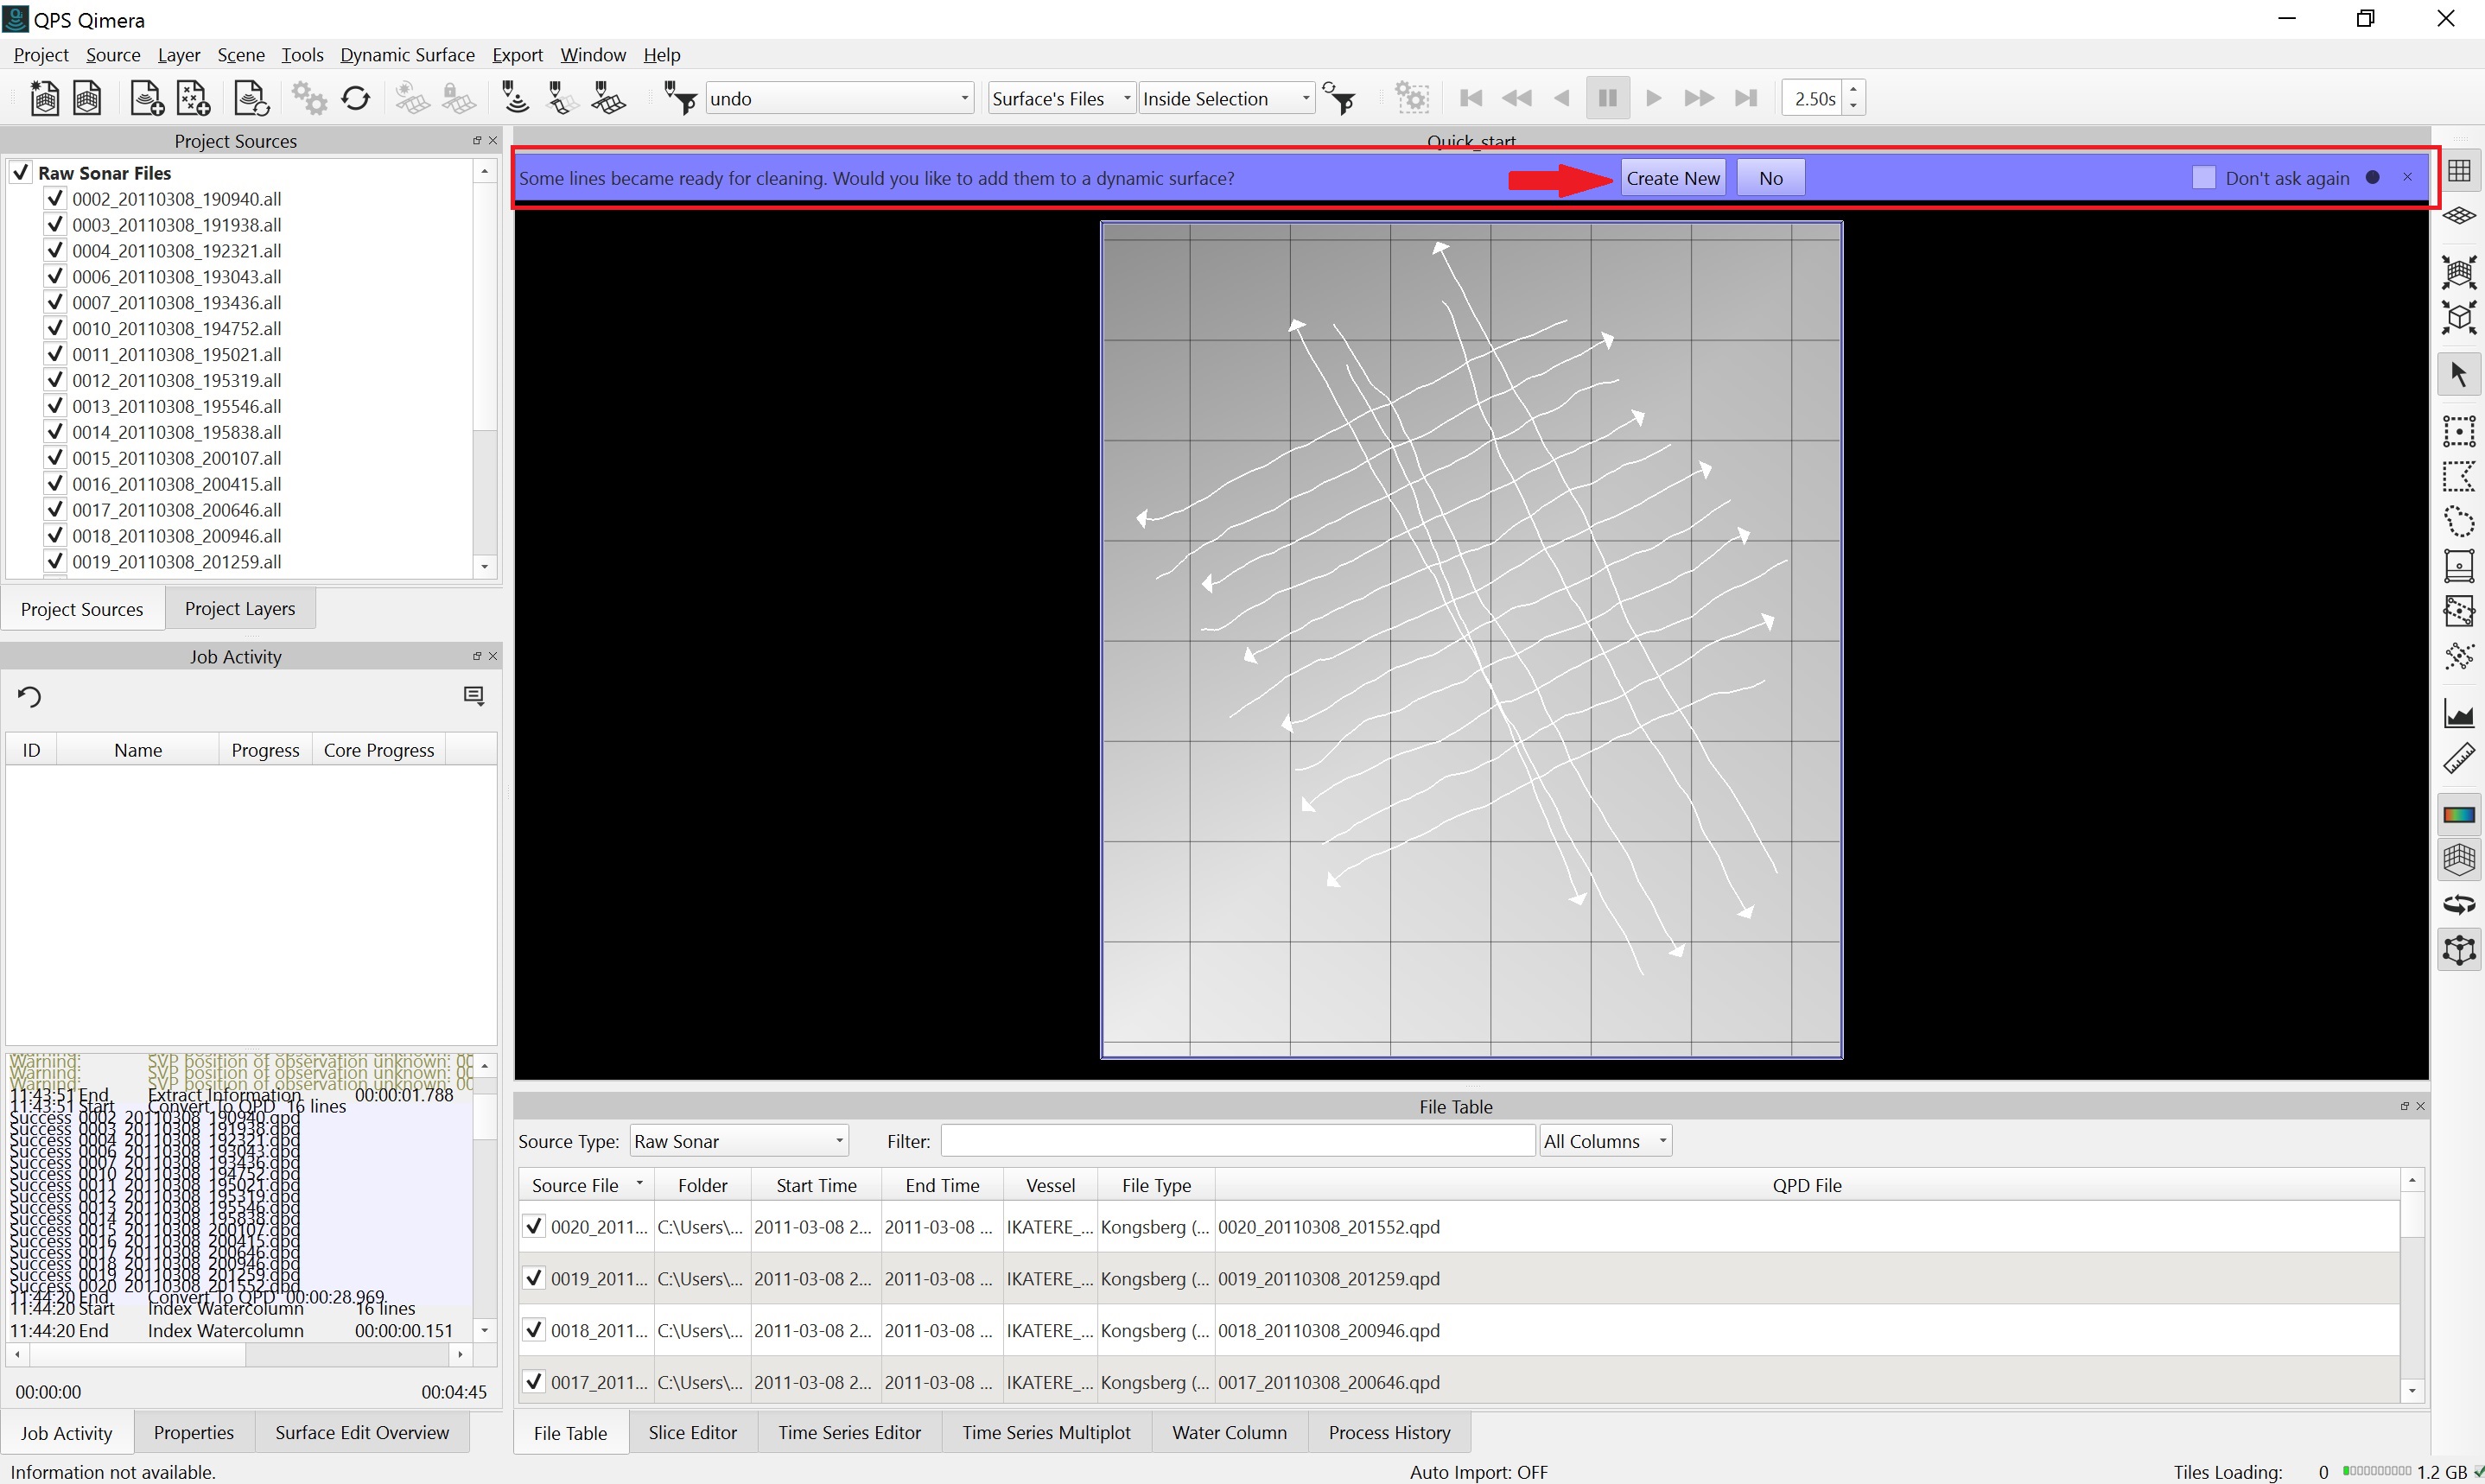Click the Create New button
The height and width of the screenshot is (1484, 2485).
[x=1672, y=178]
